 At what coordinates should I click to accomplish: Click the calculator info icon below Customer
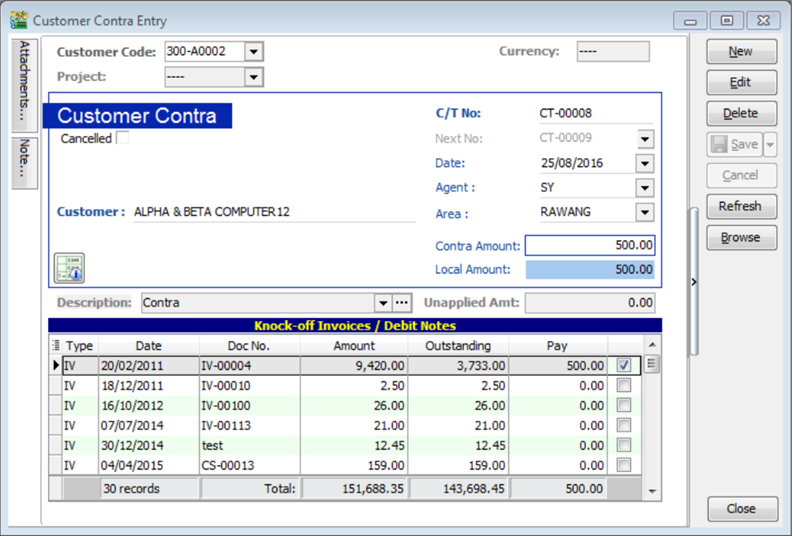tap(69, 268)
